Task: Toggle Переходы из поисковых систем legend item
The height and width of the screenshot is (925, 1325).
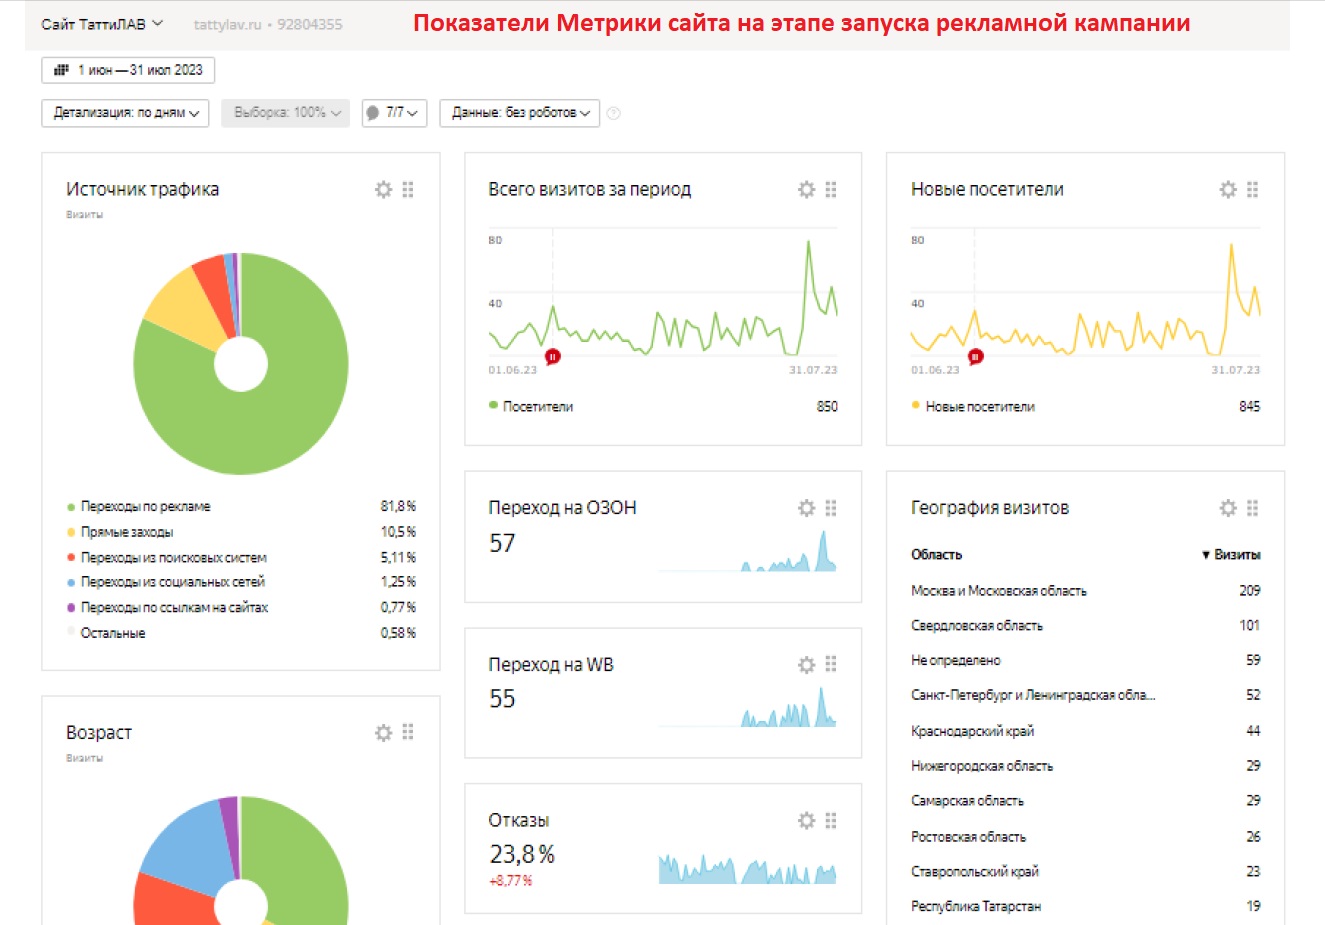Action: tap(167, 558)
